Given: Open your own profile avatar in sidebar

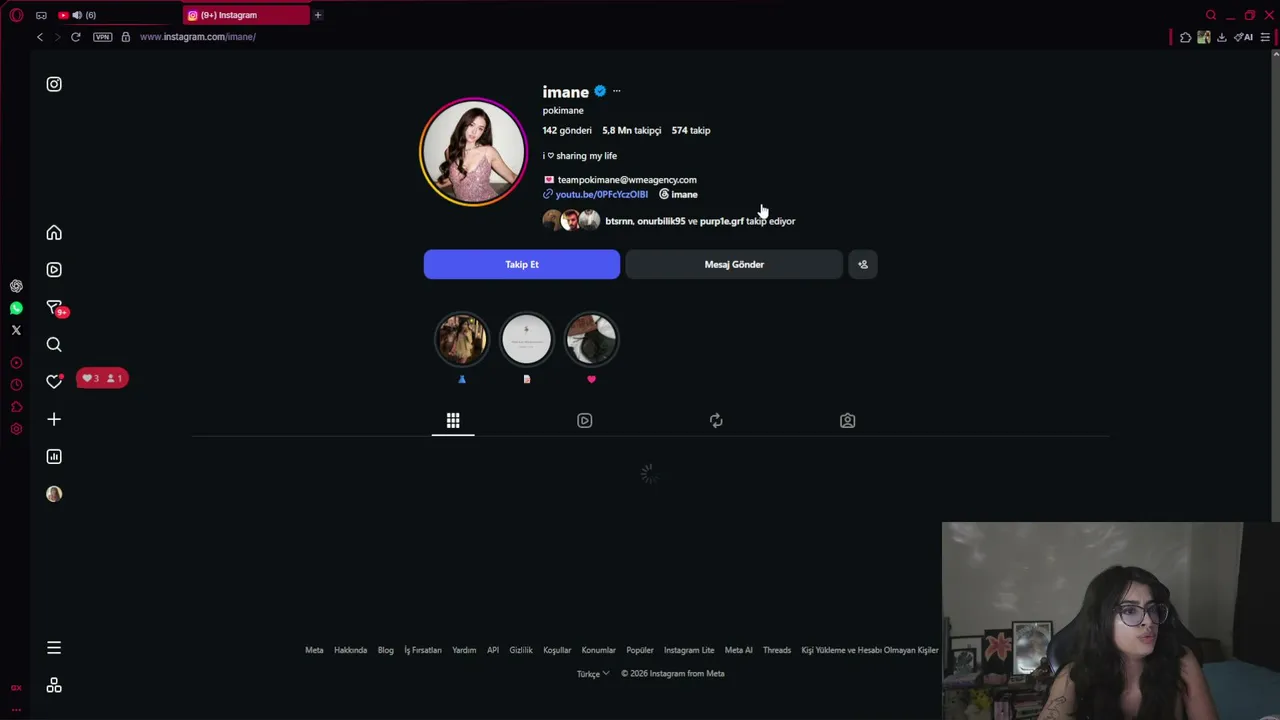Looking at the screenshot, I should (x=54, y=494).
